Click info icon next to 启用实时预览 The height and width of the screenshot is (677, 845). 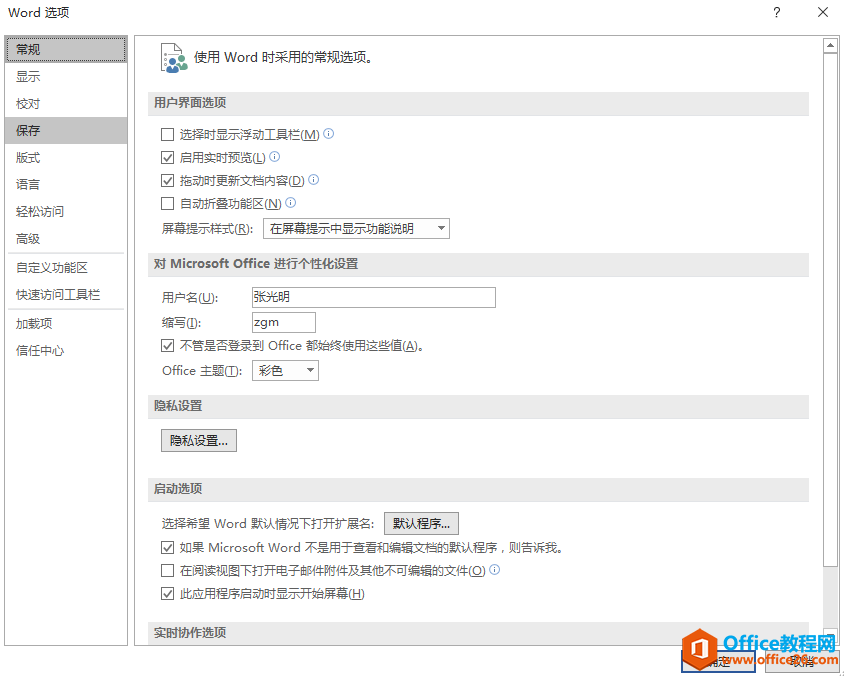274,157
